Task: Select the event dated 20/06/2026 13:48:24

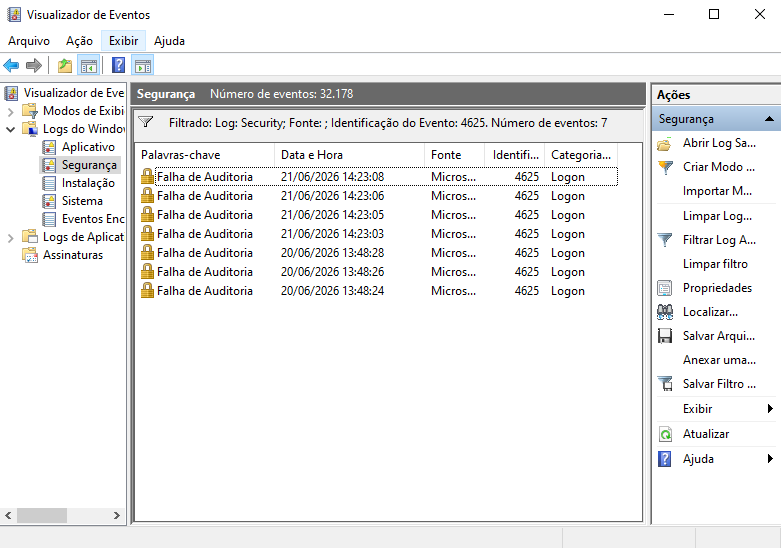Action: point(379,290)
